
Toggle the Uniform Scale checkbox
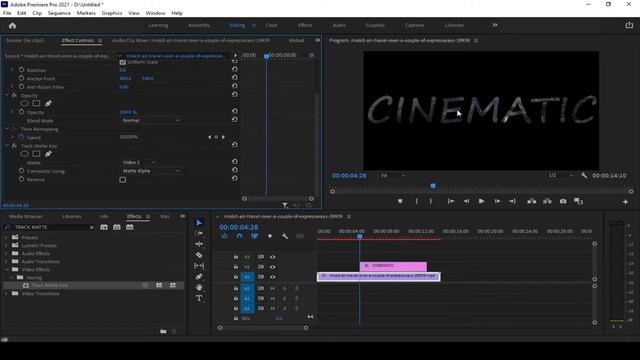(x=122, y=62)
